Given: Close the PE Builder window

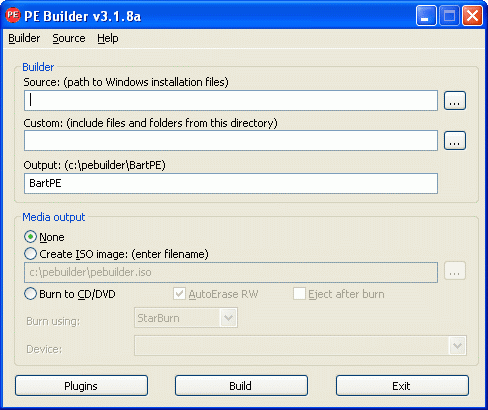Looking at the screenshot, I should pyautogui.click(x=472, y=16).
